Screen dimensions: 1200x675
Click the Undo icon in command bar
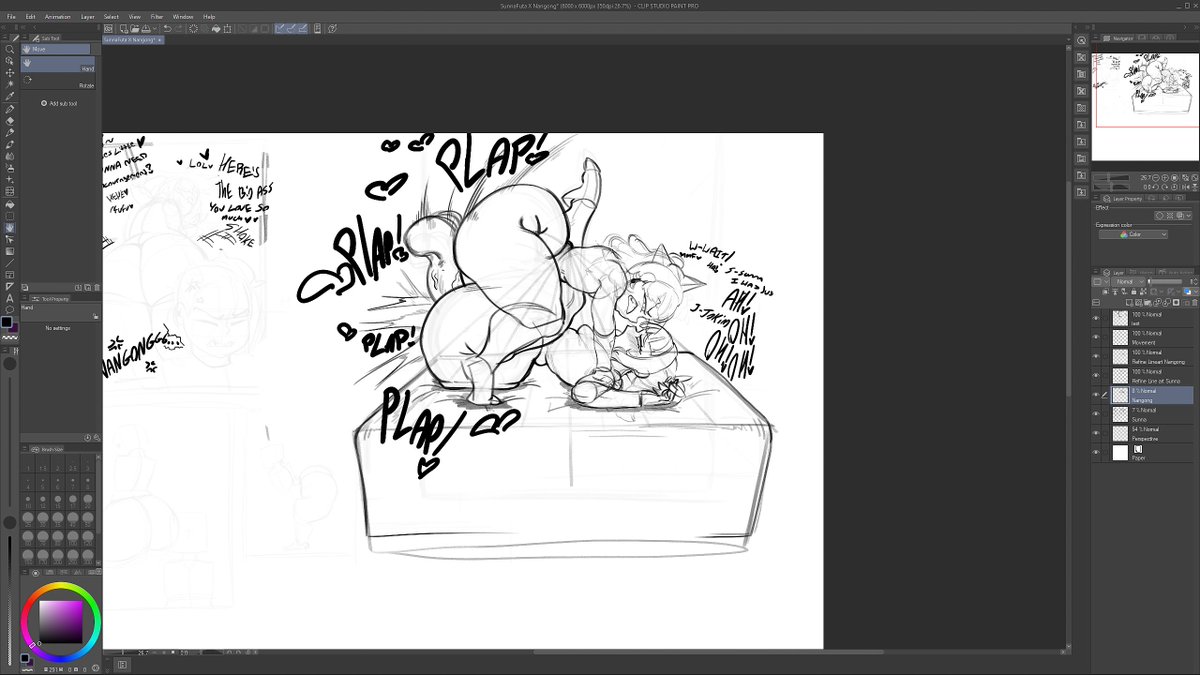[x=167, y=28]
